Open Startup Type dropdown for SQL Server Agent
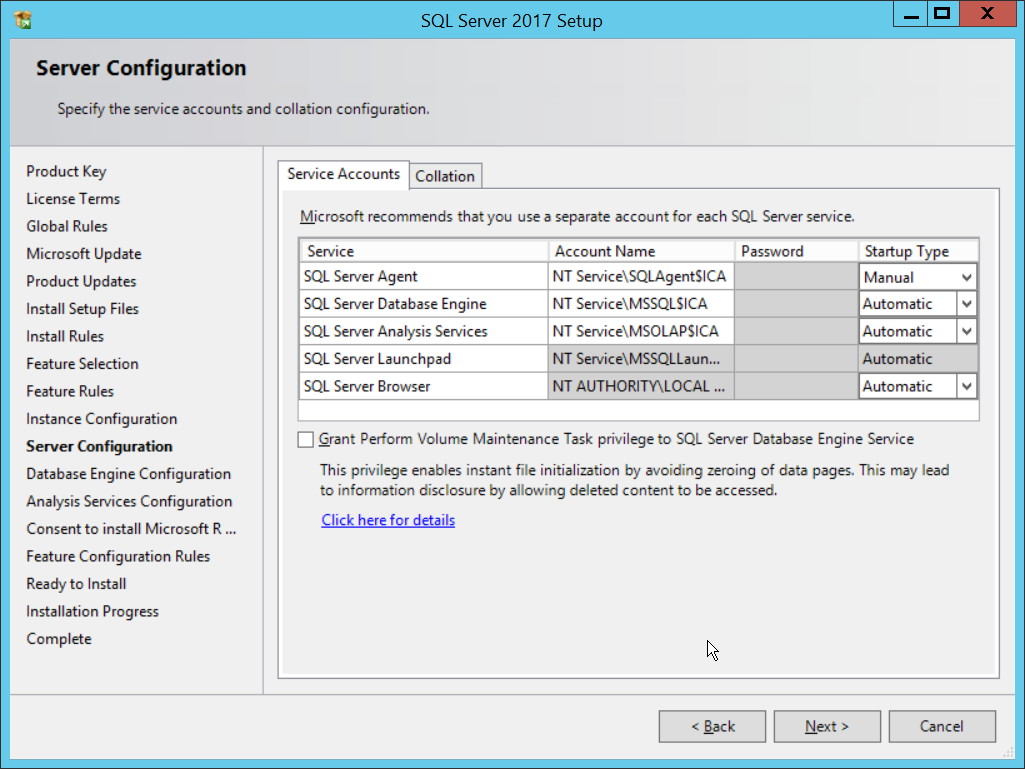 966,277
